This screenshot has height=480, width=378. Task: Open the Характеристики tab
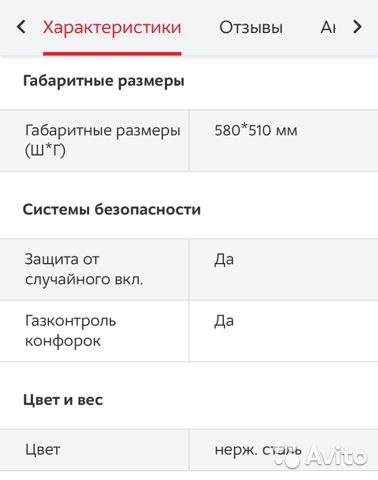tap(112, 27)
